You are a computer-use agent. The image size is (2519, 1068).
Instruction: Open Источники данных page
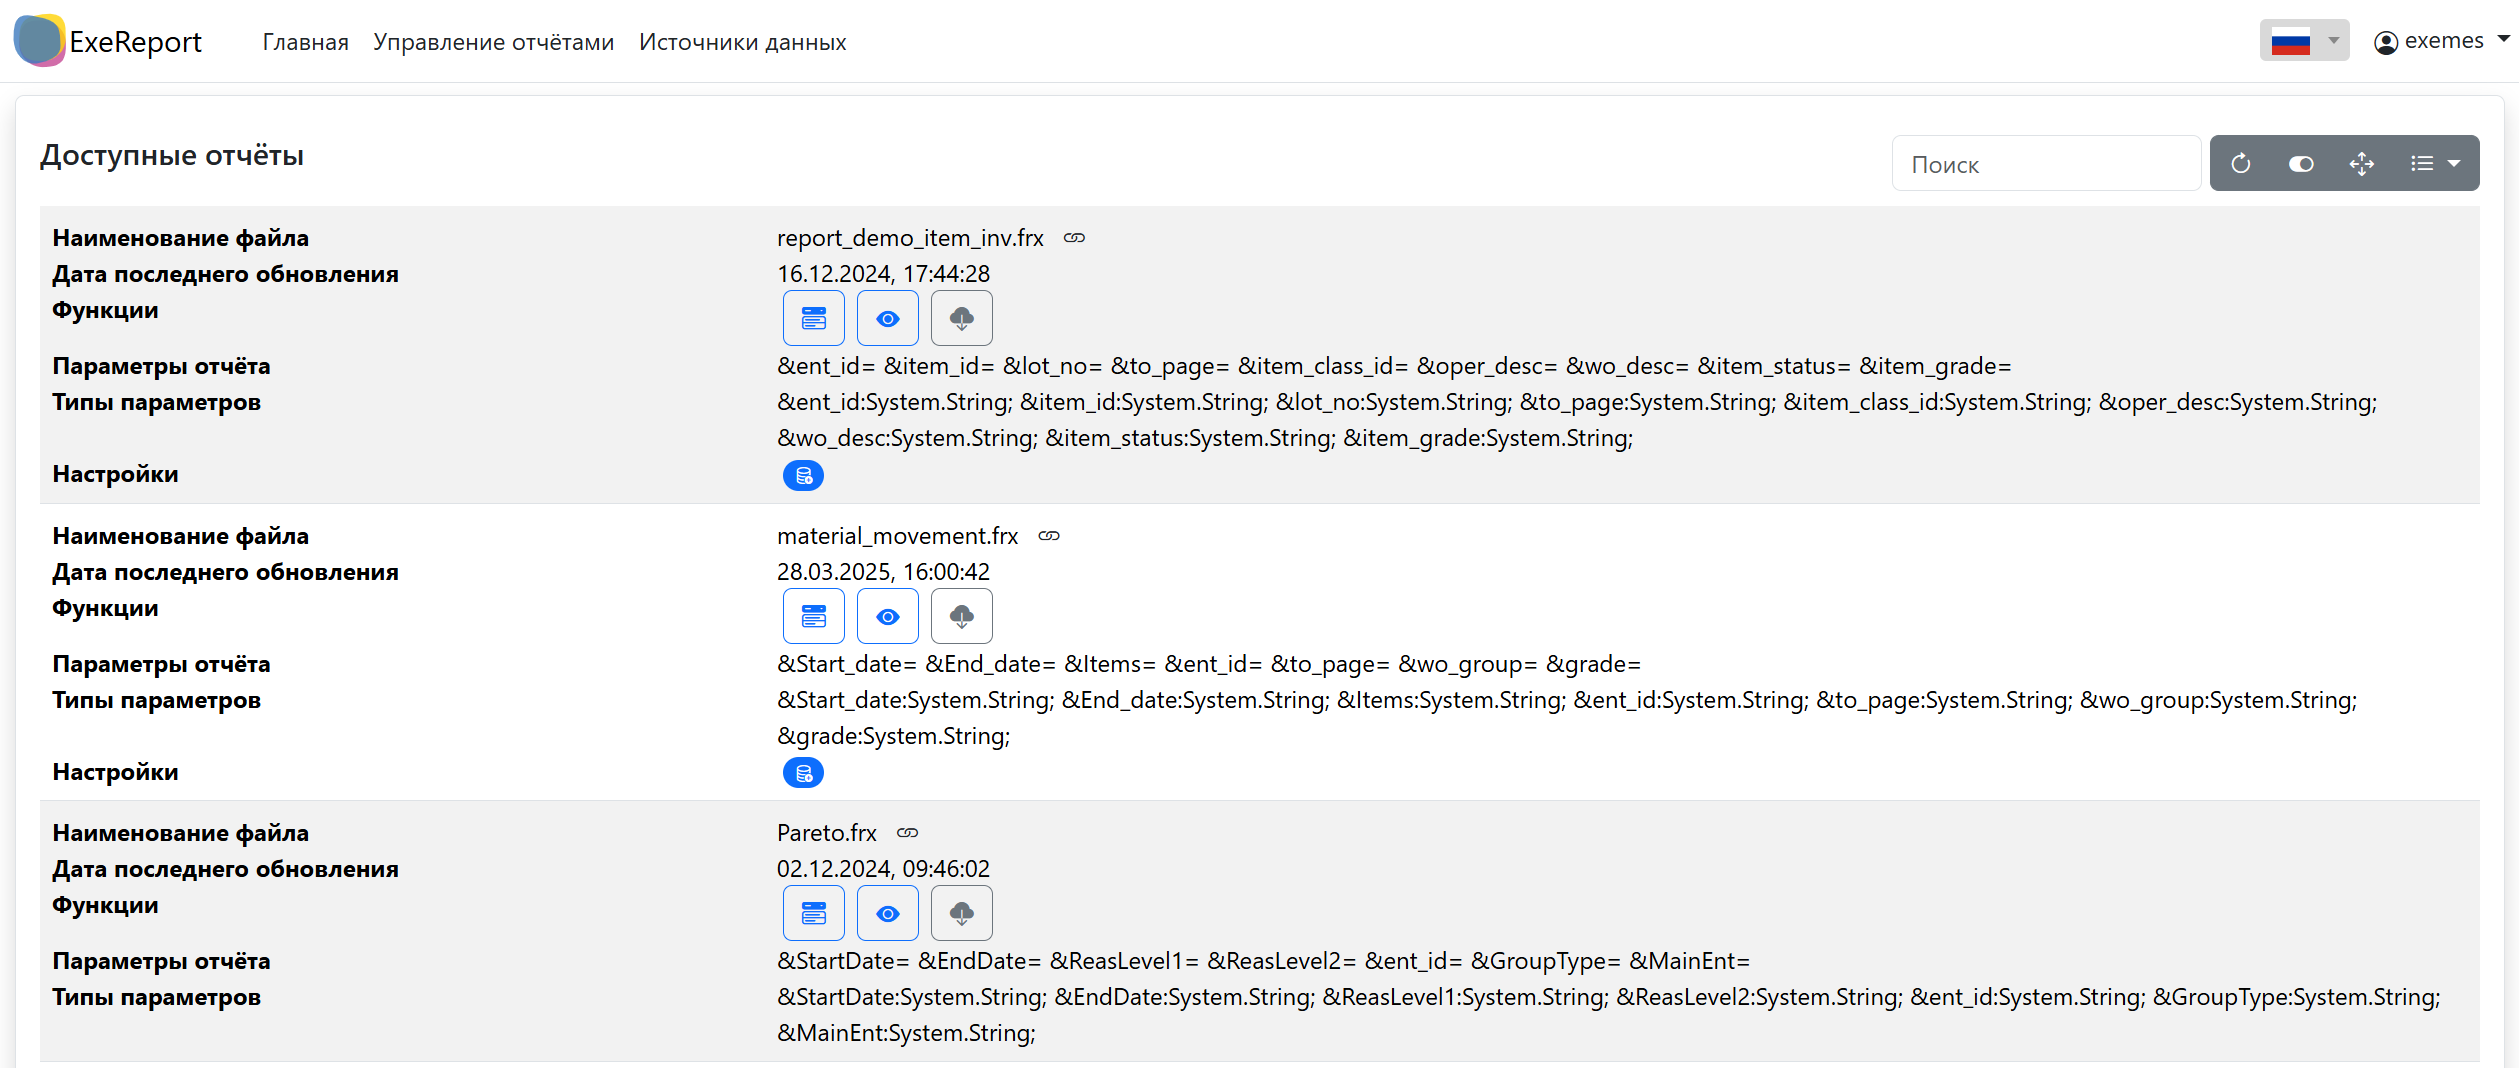(742, 42)
